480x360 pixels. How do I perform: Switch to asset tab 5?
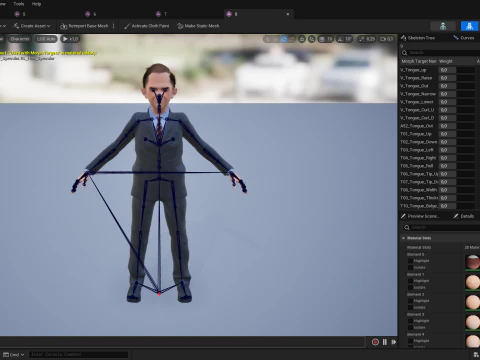point(20,14)
